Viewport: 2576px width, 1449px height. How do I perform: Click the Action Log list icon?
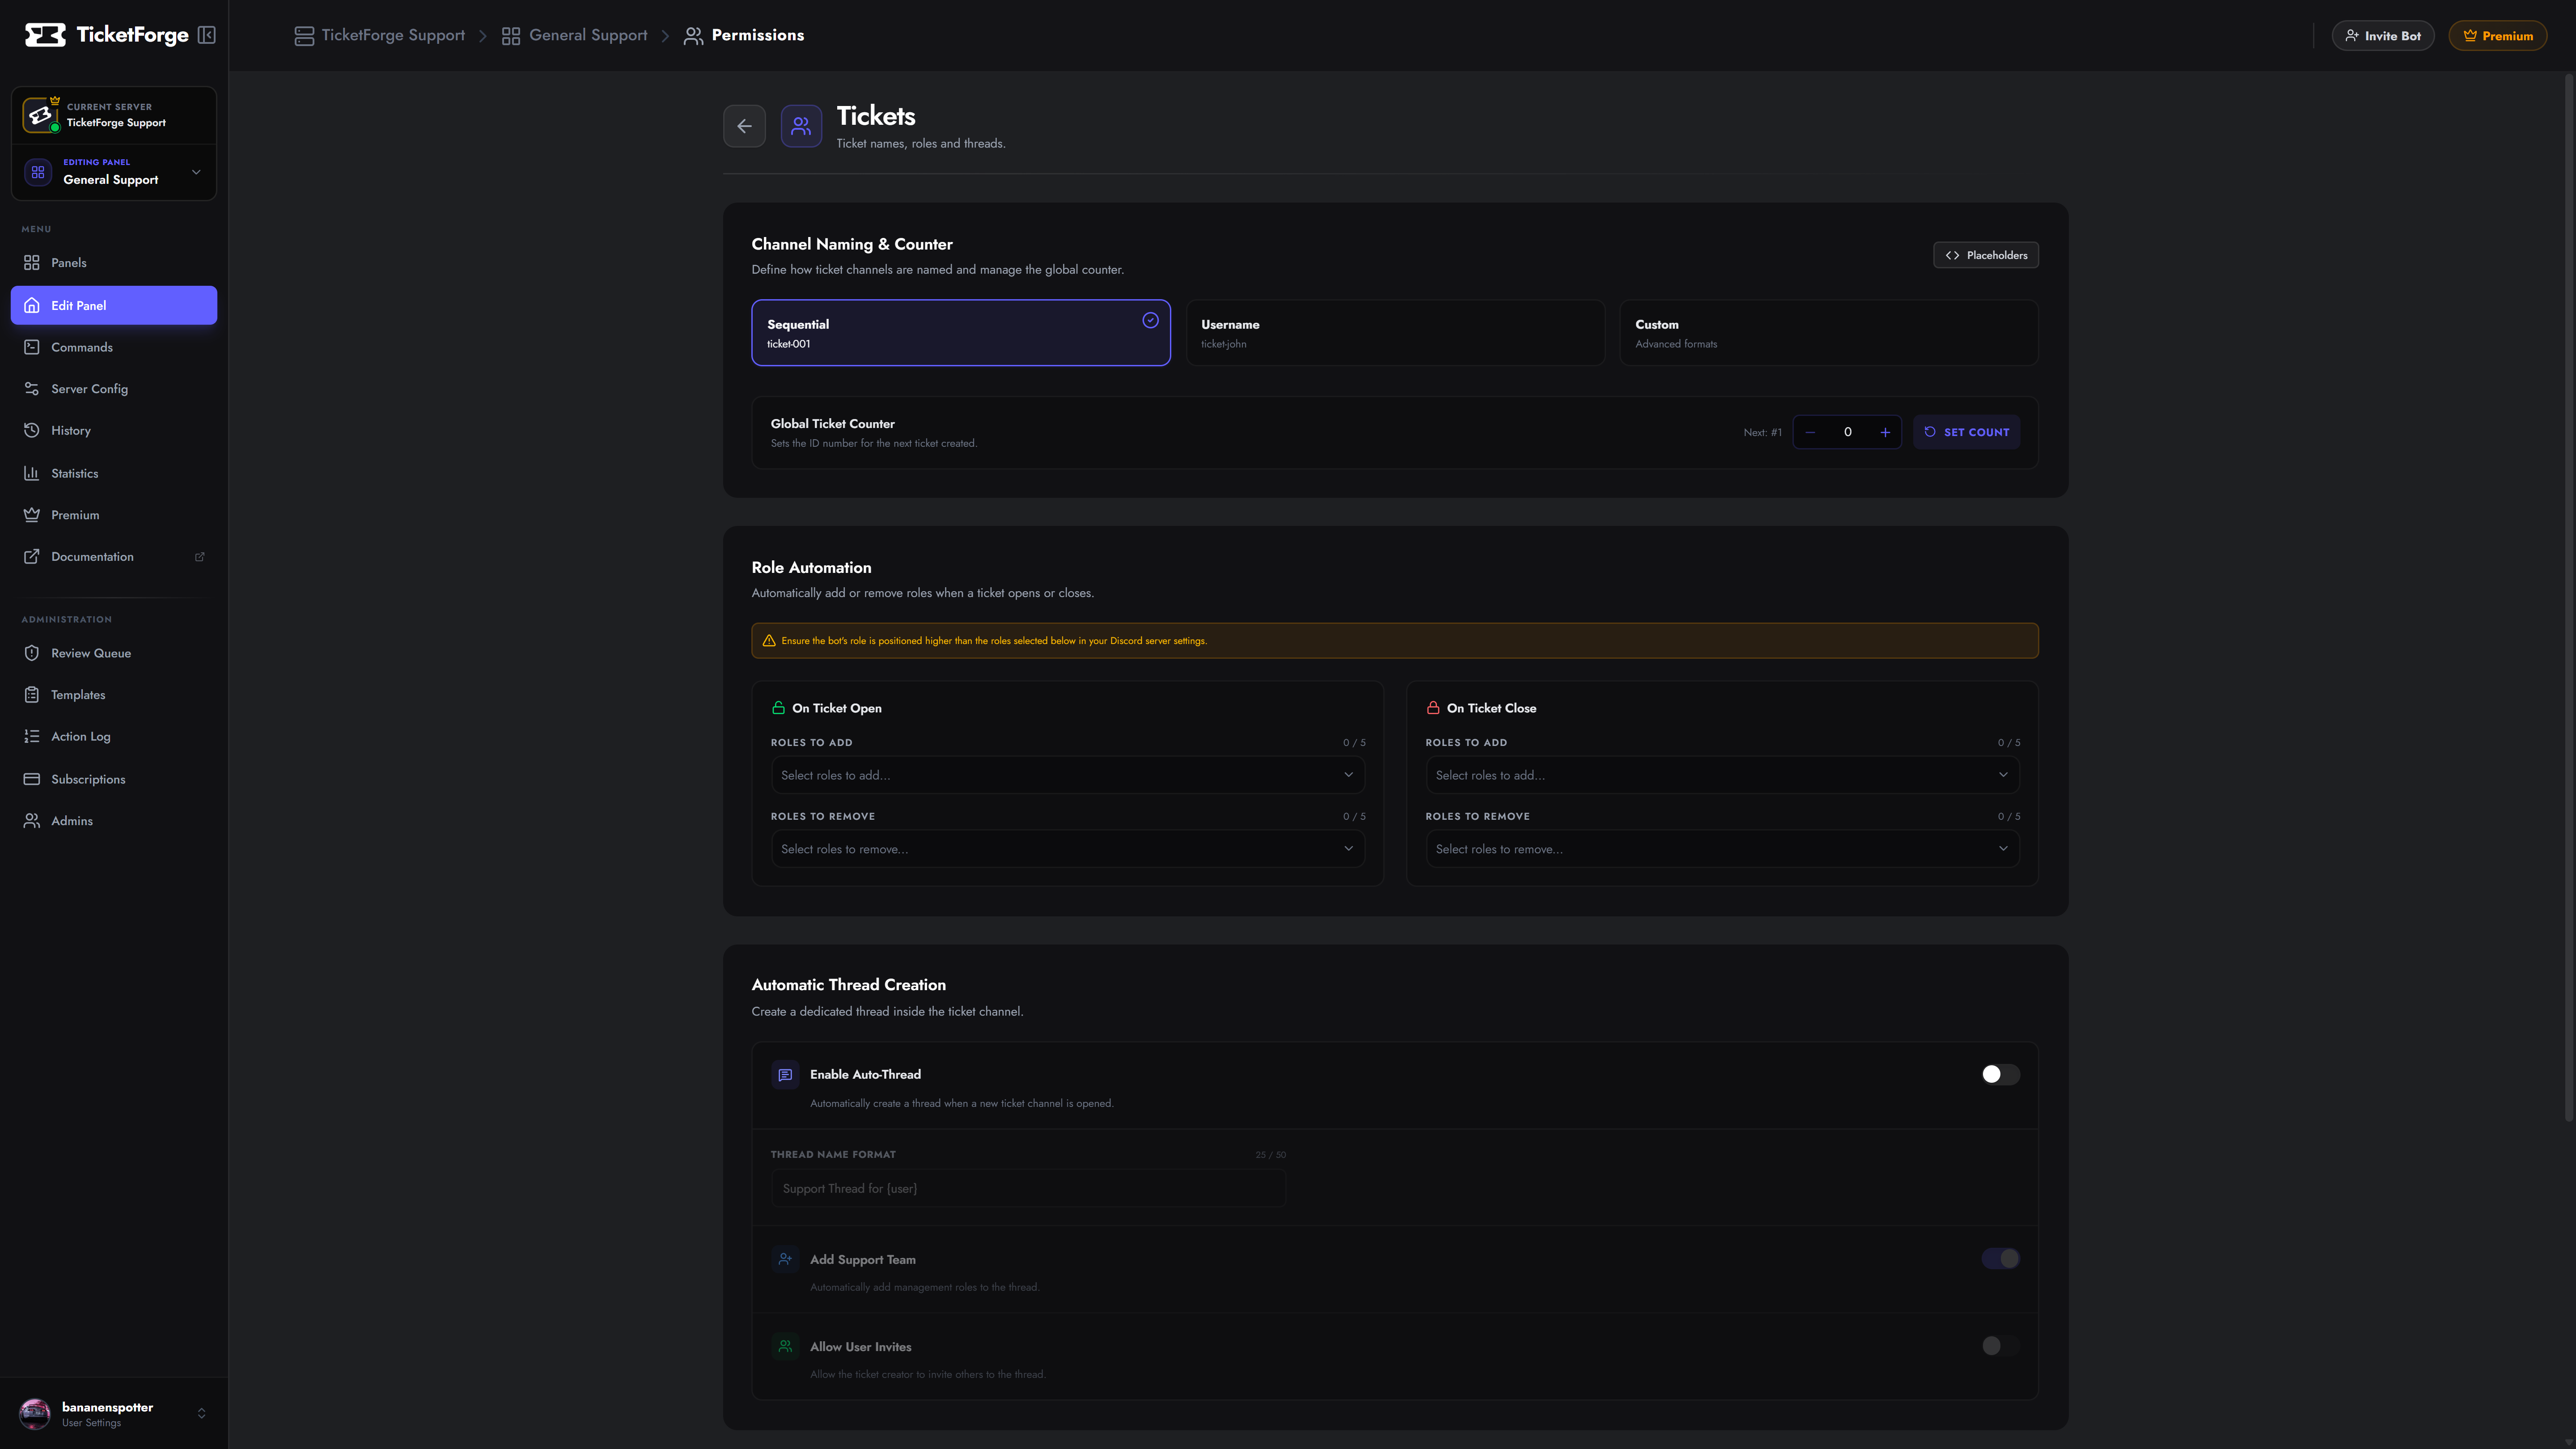(32, 737)
